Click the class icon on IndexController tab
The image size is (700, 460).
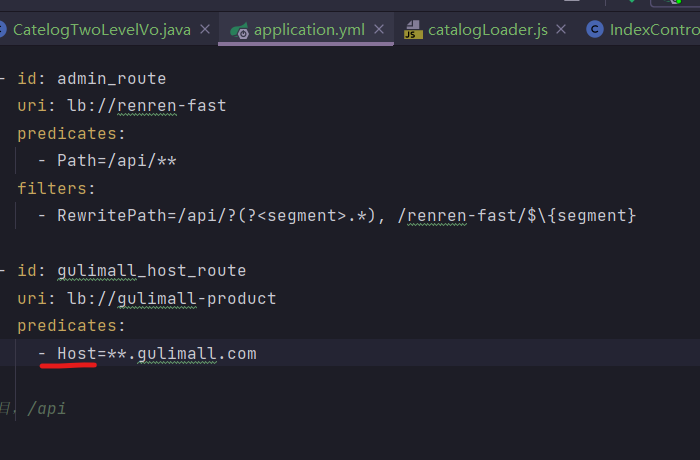tap(595, 30)
